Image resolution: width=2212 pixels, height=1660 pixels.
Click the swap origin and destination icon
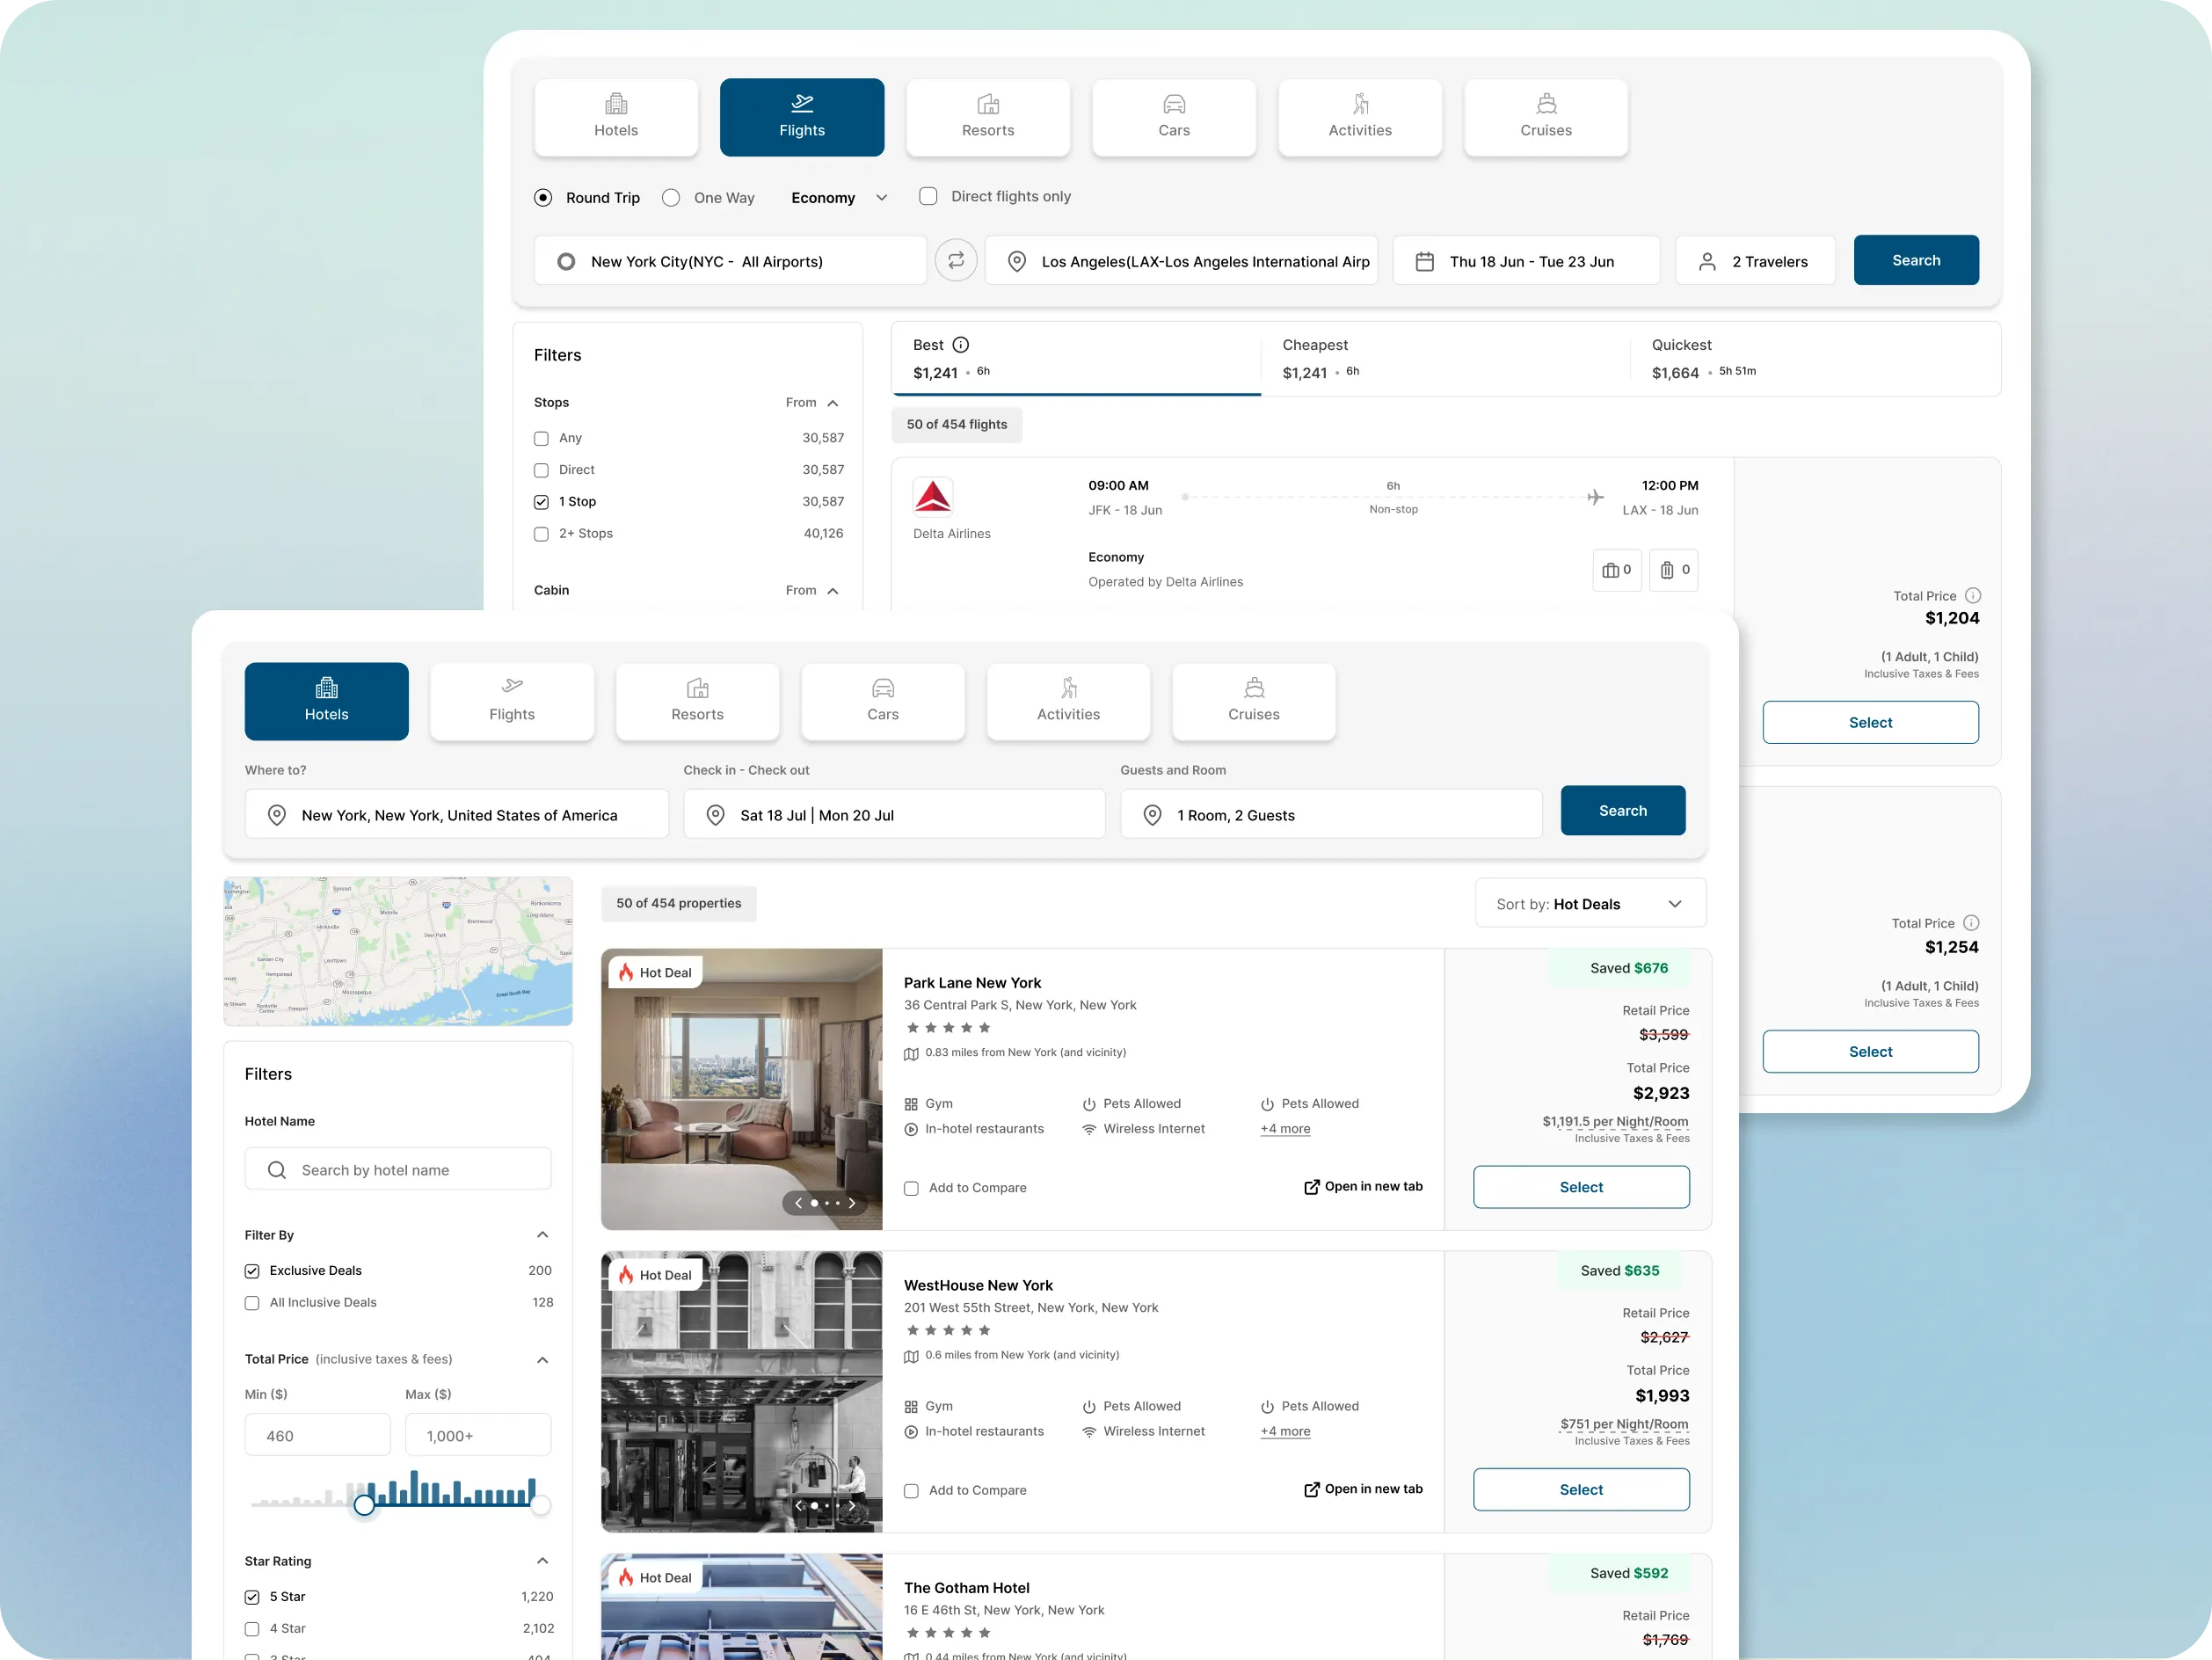[x=956, y=261]
